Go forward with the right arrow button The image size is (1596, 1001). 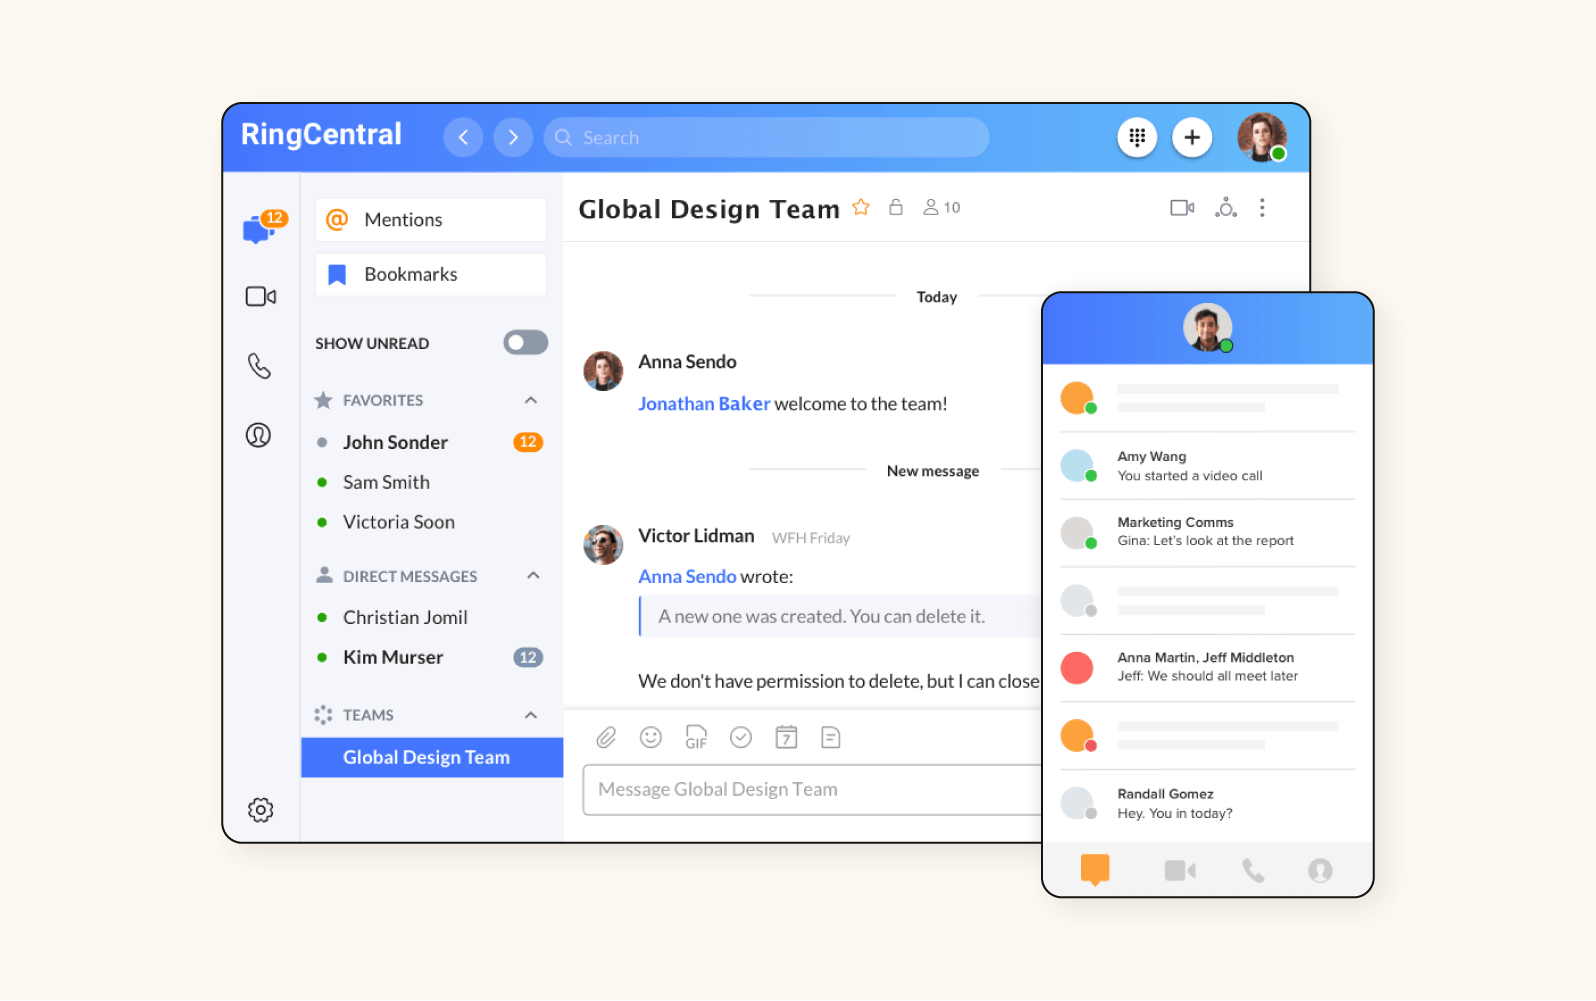coord(513,137)
